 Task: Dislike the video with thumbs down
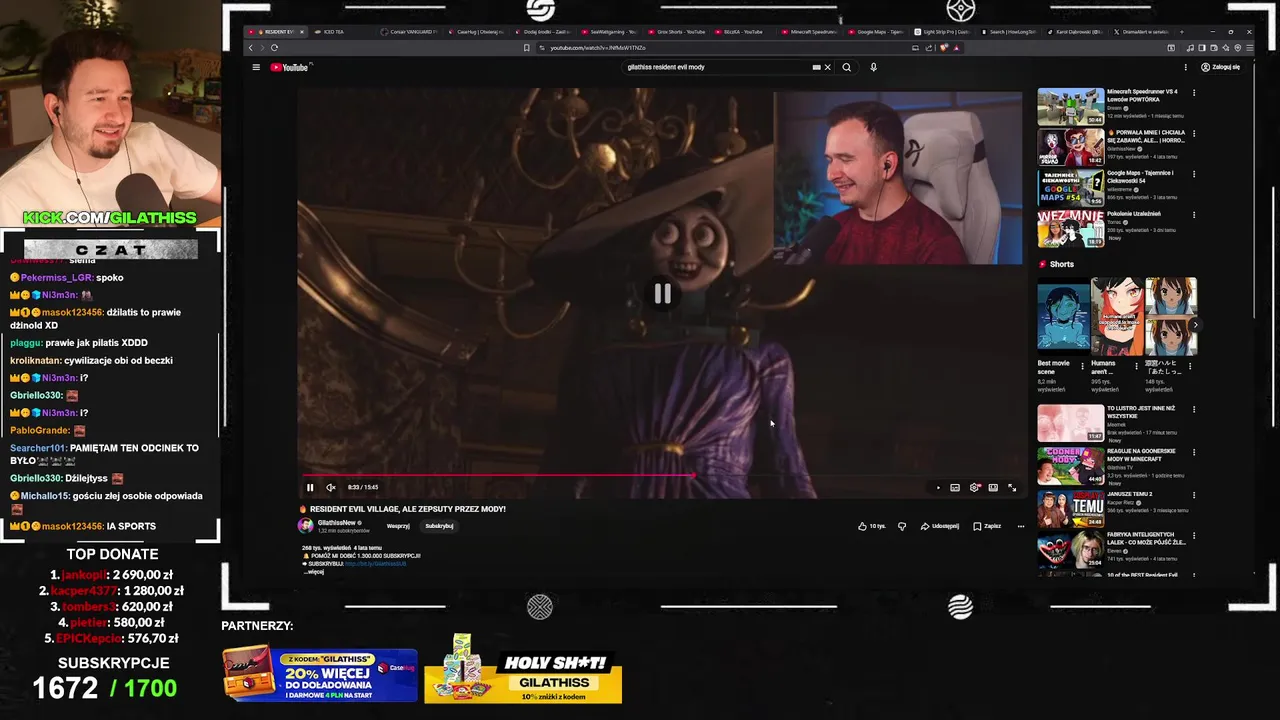pos(901,526)
